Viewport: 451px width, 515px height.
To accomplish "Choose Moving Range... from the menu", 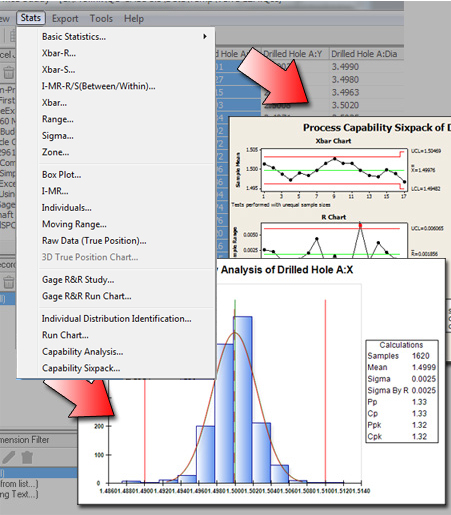I will coord(116,224).
